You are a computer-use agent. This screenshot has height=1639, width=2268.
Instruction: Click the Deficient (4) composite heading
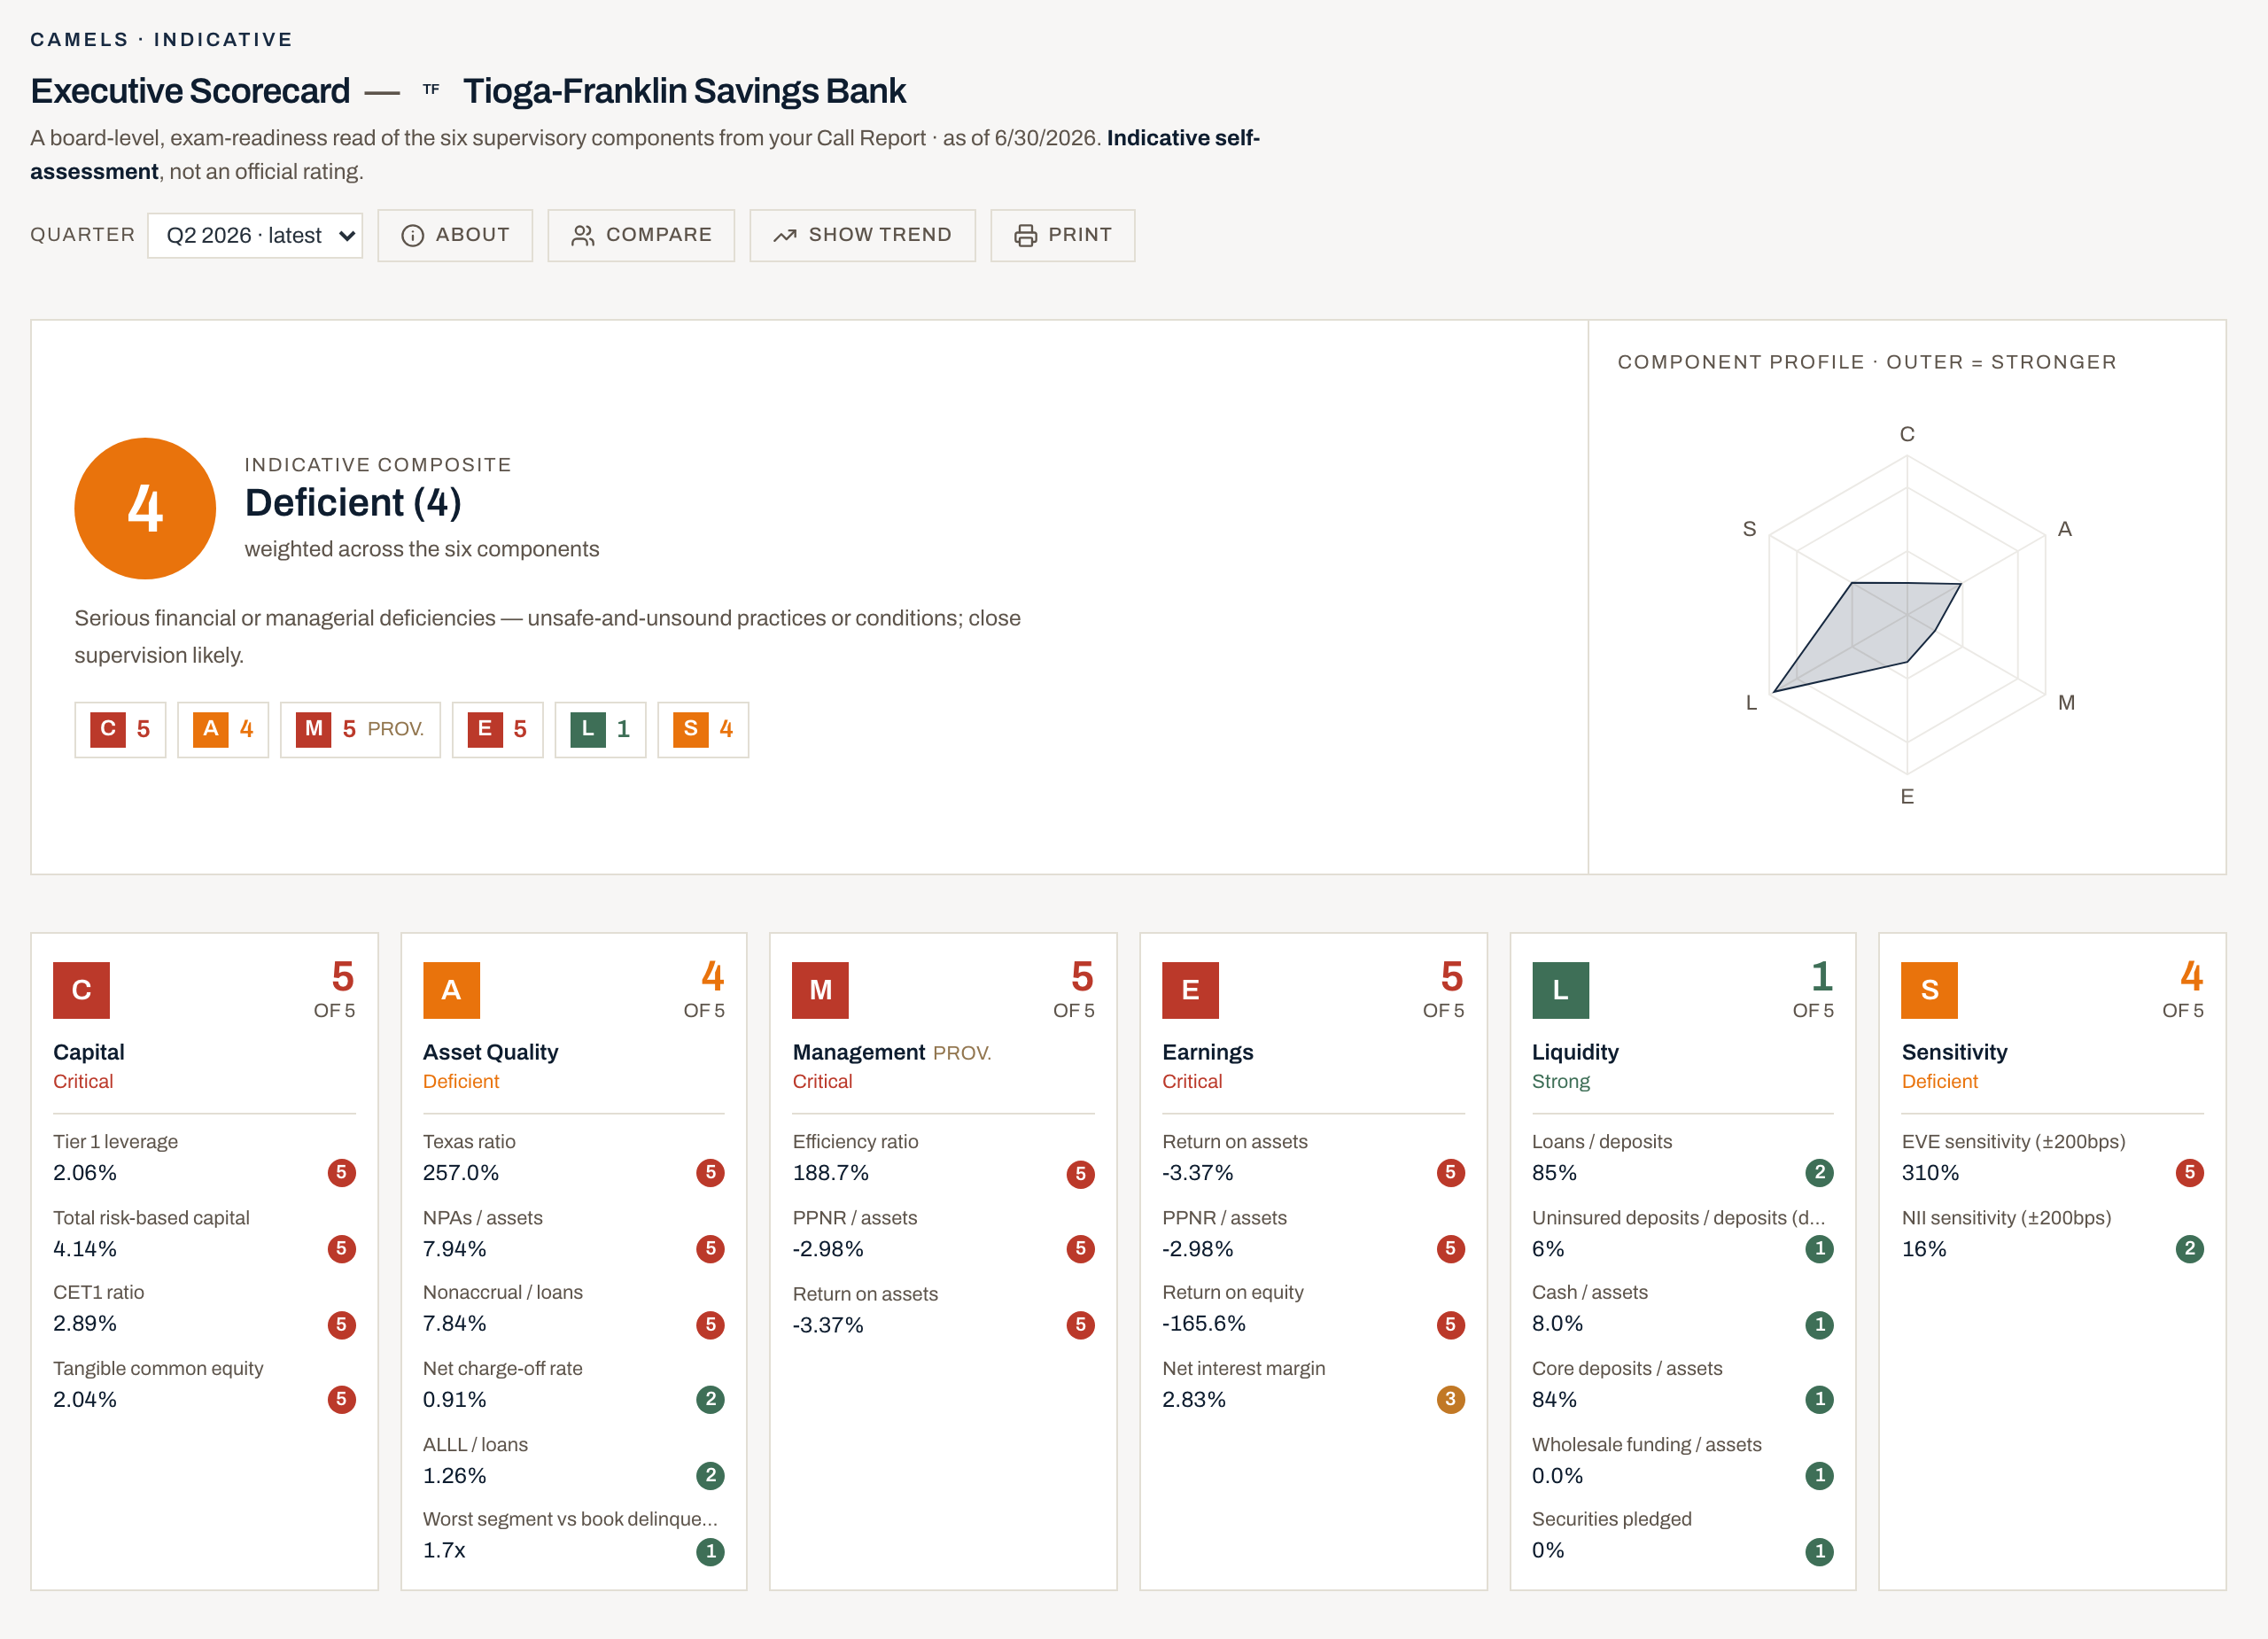click(353, 503)
